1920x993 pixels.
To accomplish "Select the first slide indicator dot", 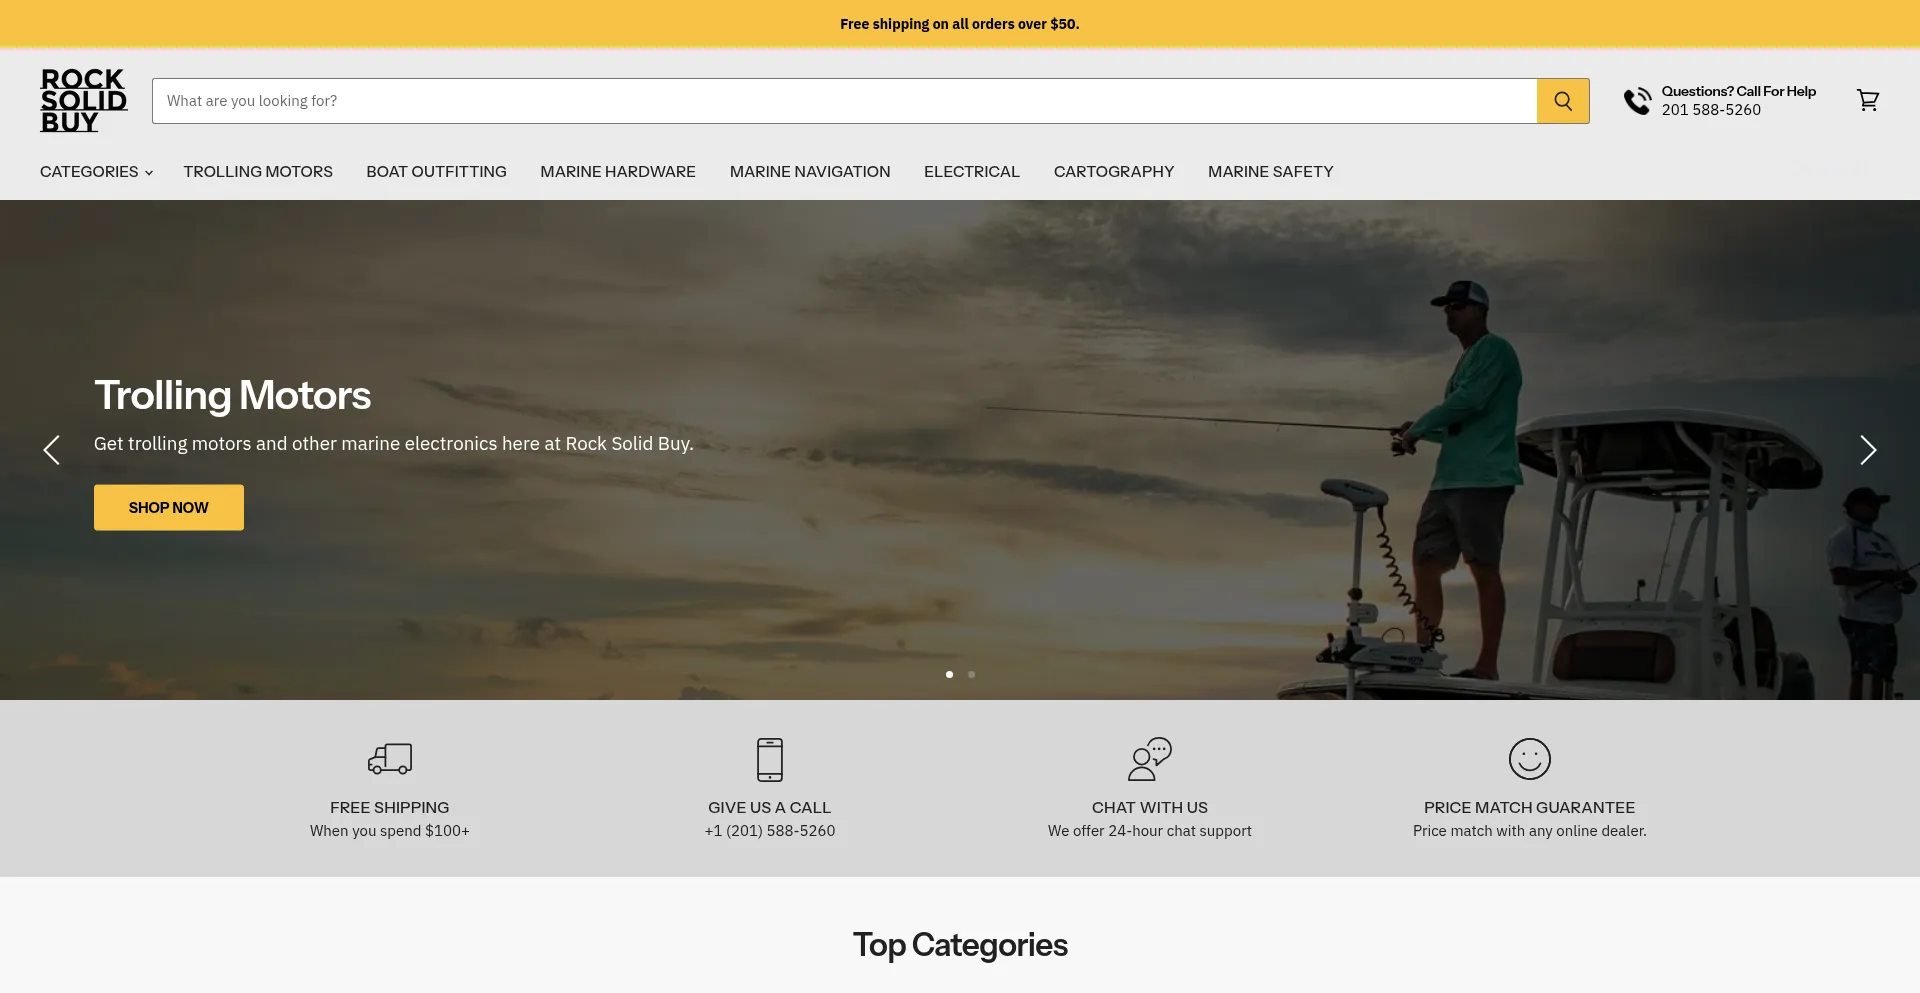I will (x=949, y=674).
